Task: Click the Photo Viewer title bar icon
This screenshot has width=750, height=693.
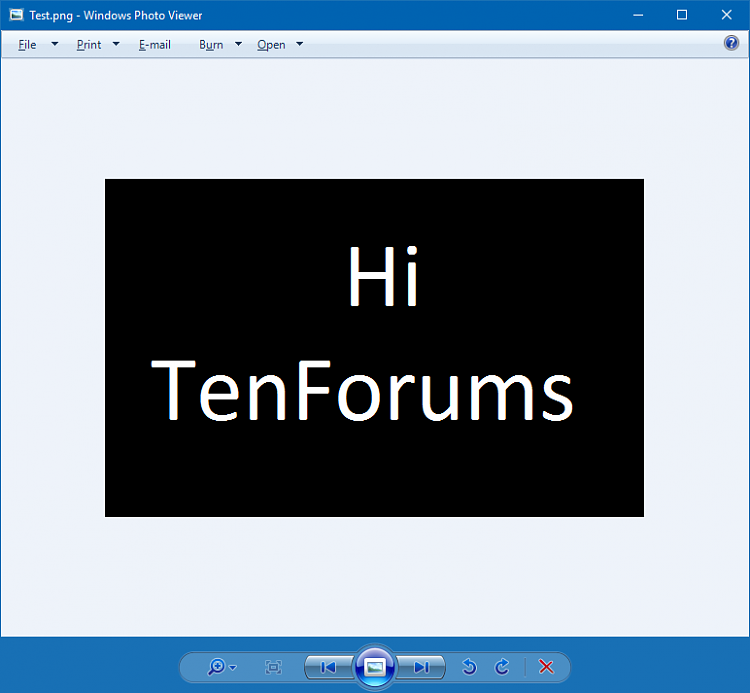Action: [x=16, y=15]
